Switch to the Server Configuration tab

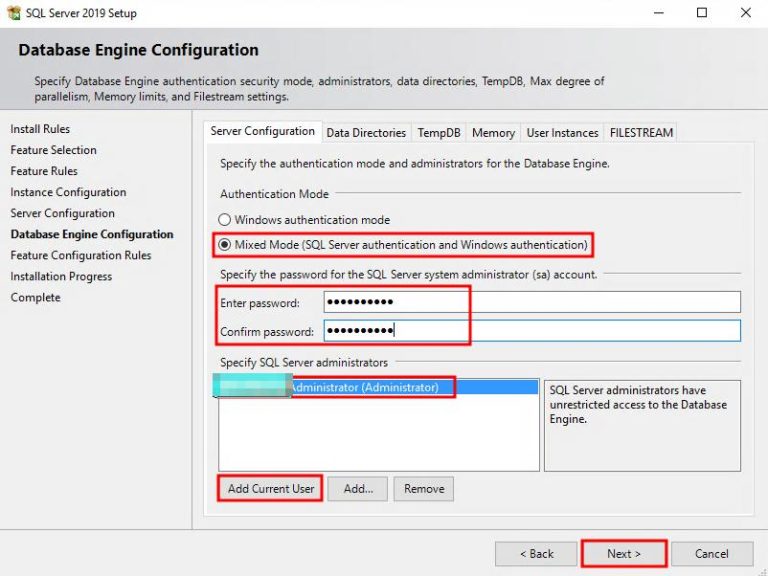[263, 131]
